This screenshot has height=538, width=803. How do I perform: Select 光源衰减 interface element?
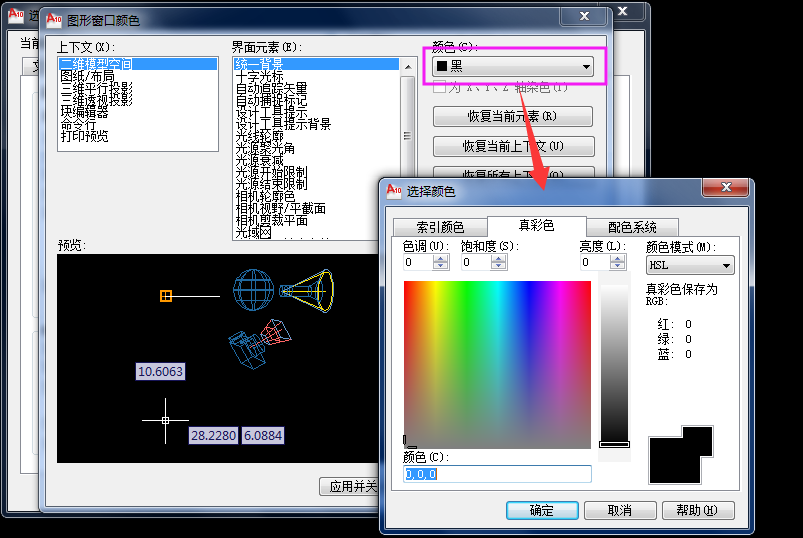coord(259,160)
